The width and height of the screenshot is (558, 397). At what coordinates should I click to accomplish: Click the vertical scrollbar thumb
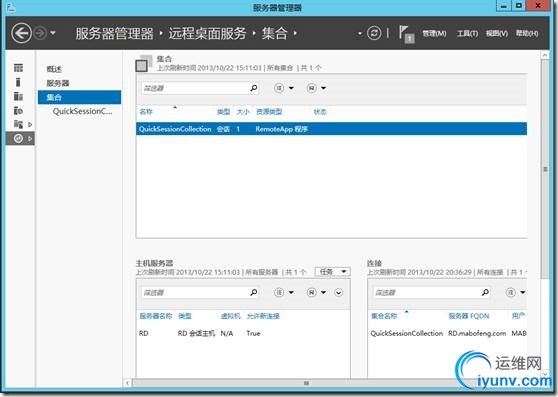click(x=545, y=169)
